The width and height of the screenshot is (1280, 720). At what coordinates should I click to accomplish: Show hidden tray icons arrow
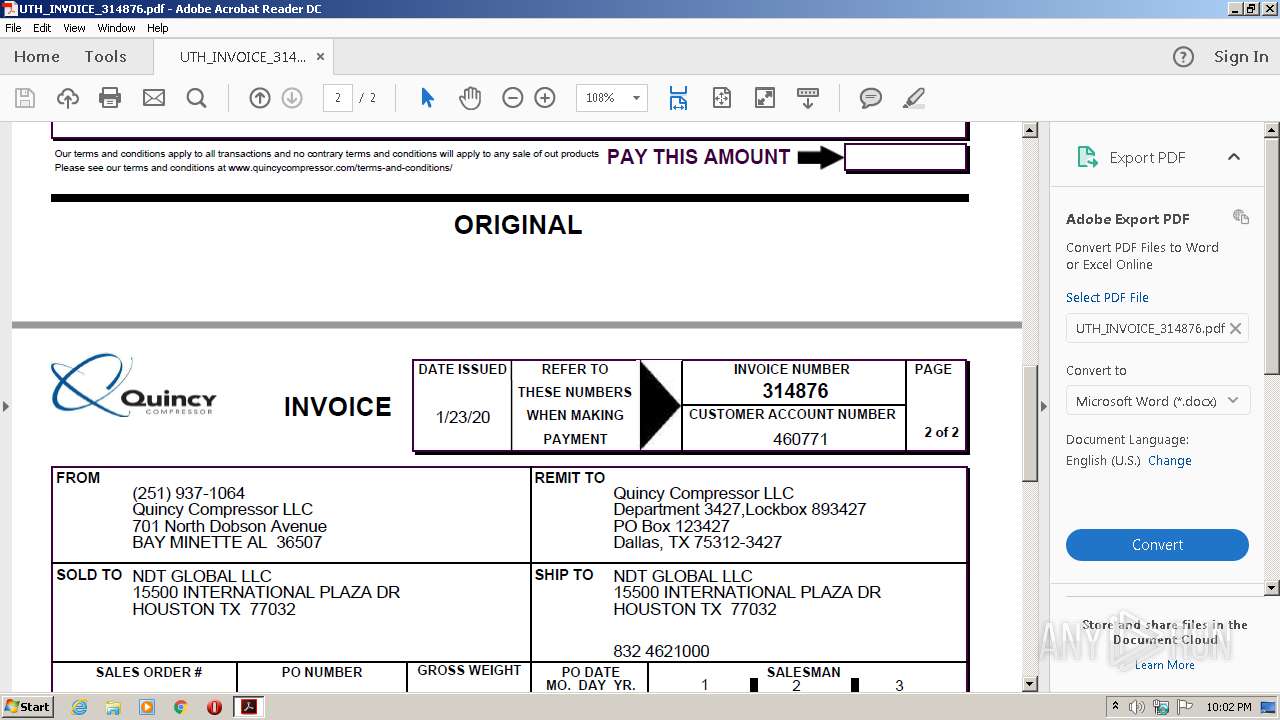[x=1116, y=707]
